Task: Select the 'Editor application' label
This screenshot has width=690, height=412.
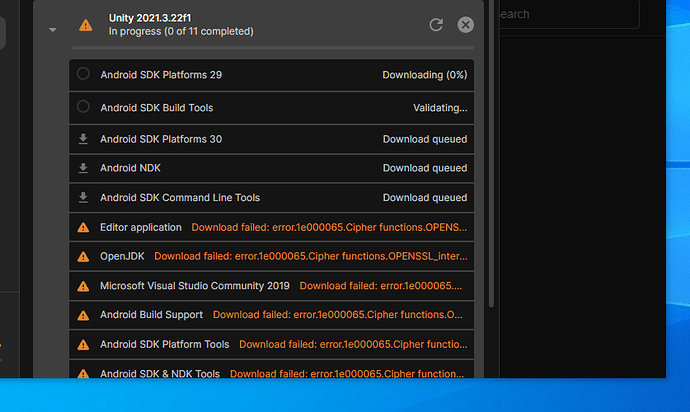Action: [x=141, y=228]
